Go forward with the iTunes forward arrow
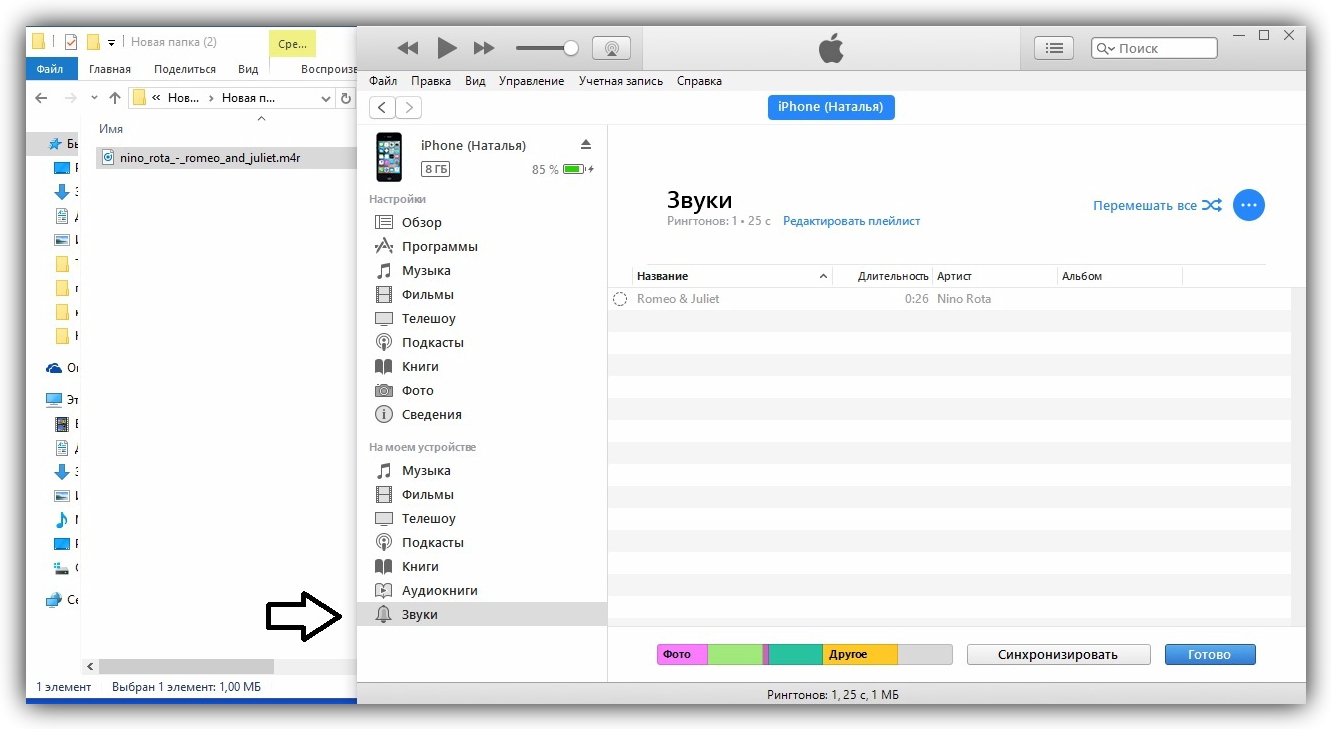 [408, 108]
